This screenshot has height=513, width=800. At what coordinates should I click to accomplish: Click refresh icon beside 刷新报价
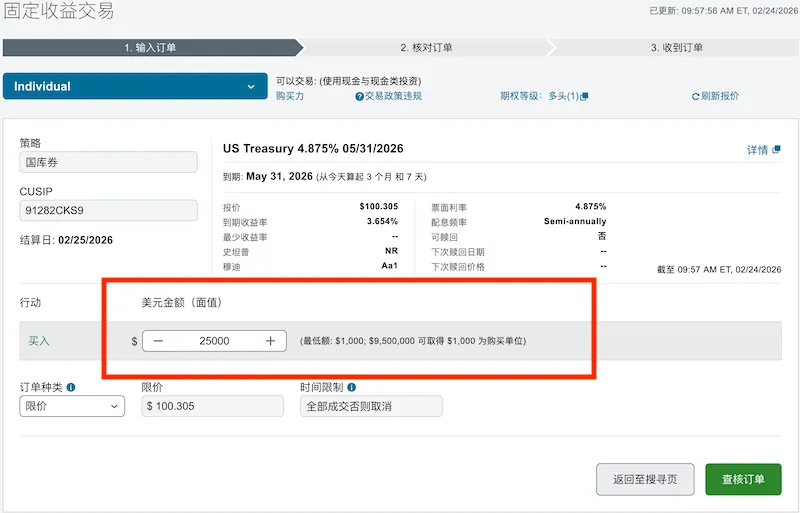point(695,96)
